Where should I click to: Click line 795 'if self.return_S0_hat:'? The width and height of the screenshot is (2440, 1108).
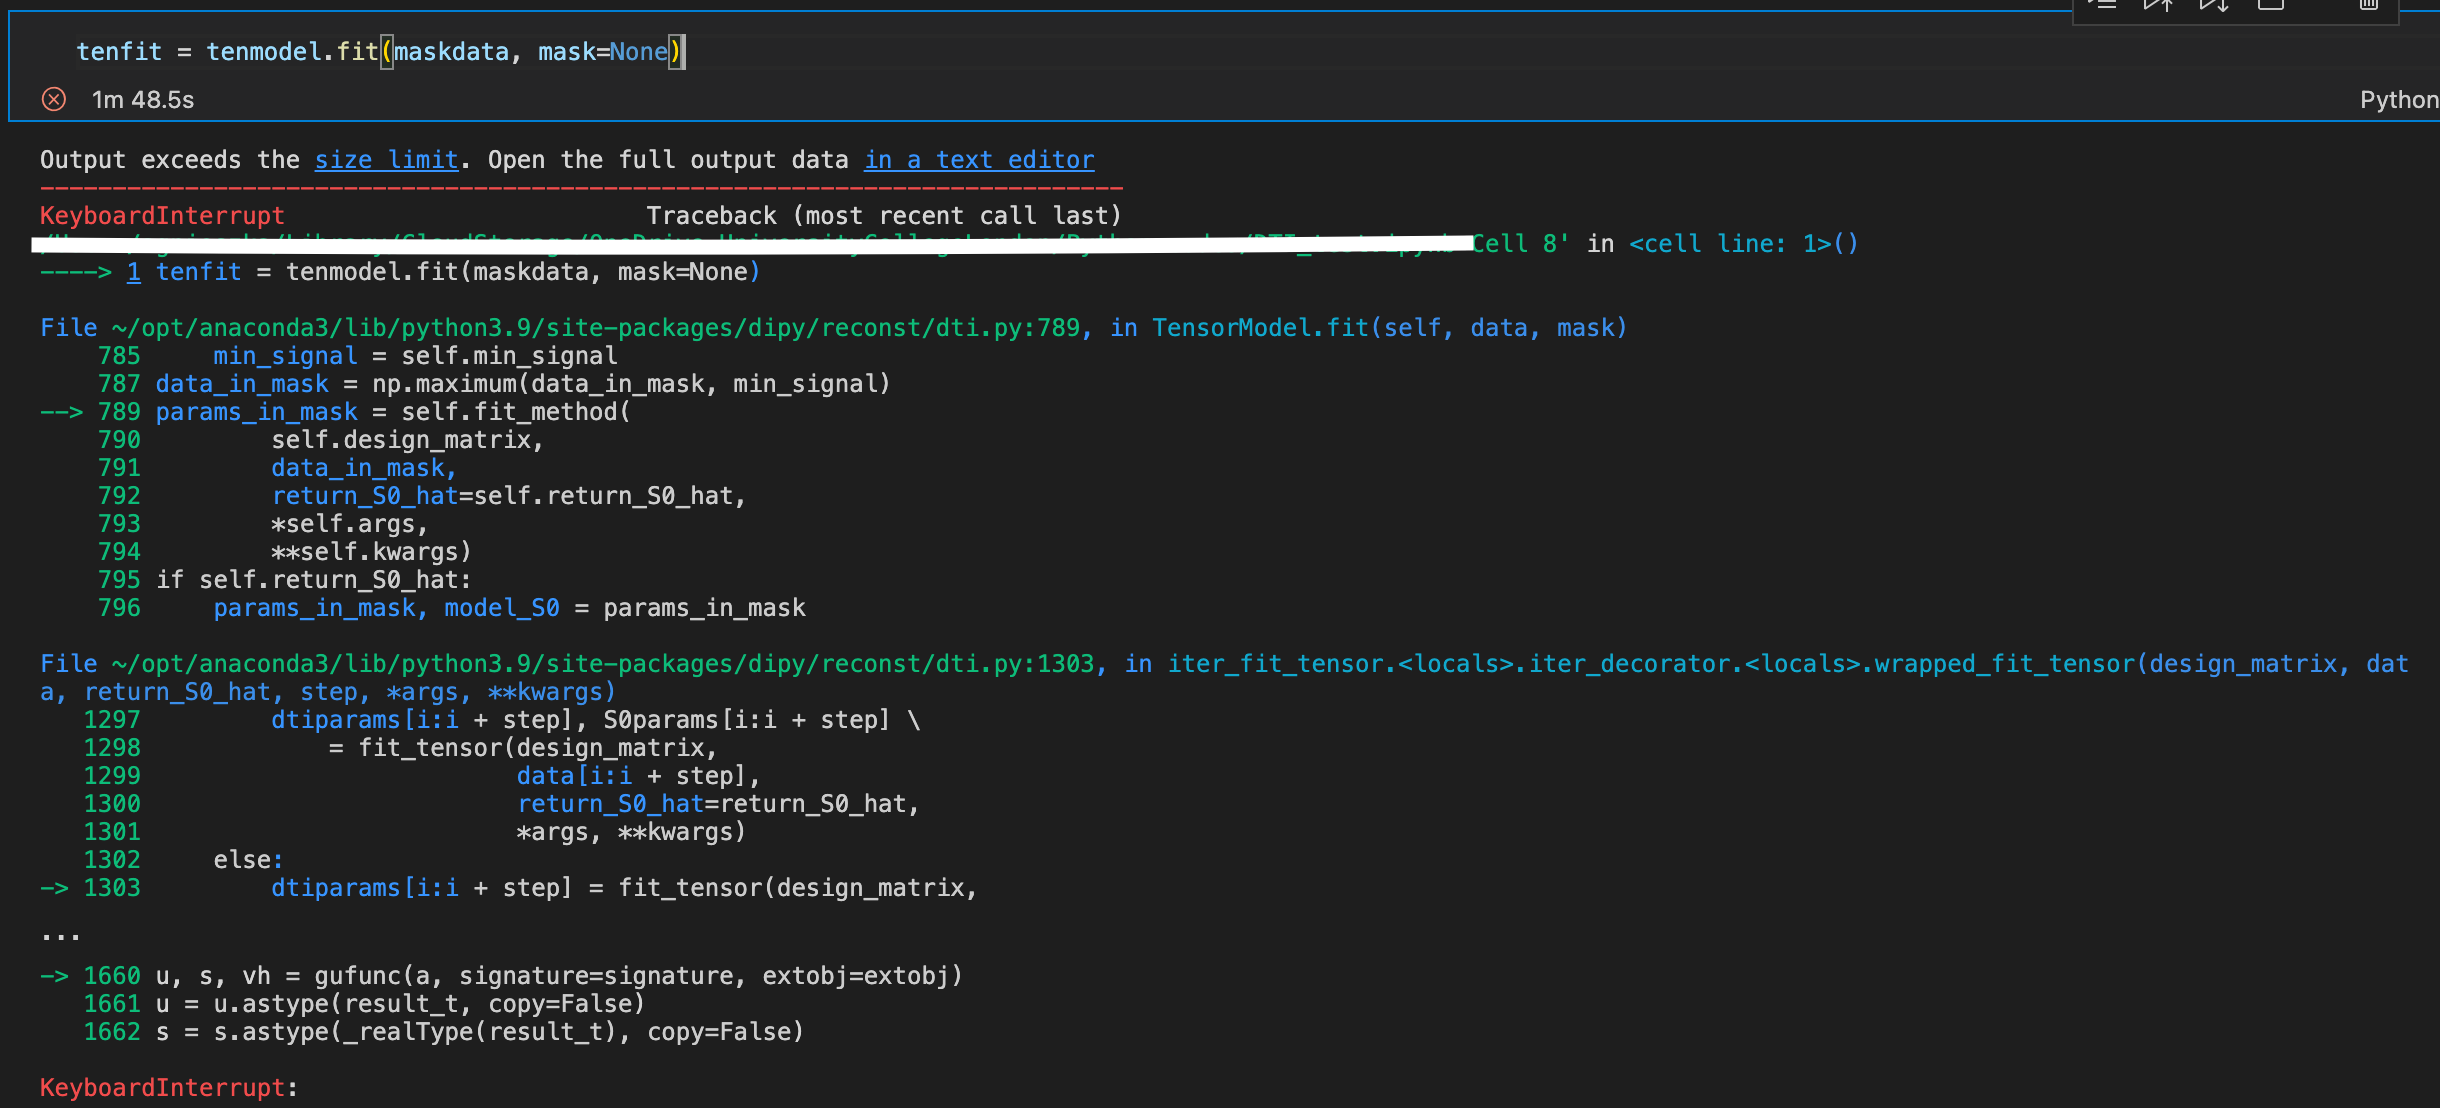313,580
